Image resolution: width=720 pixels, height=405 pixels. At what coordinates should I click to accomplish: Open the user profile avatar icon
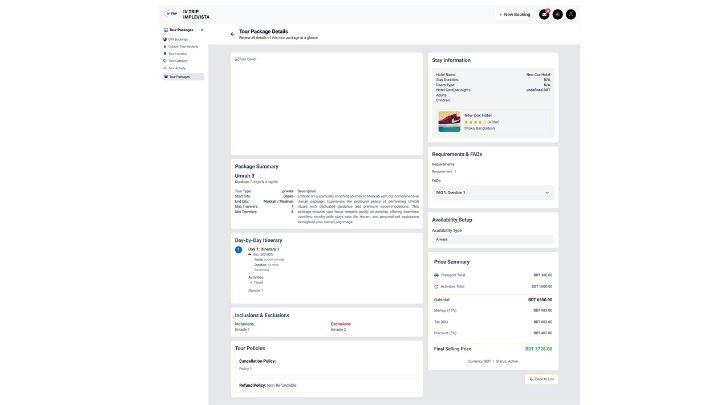[571, 14]
